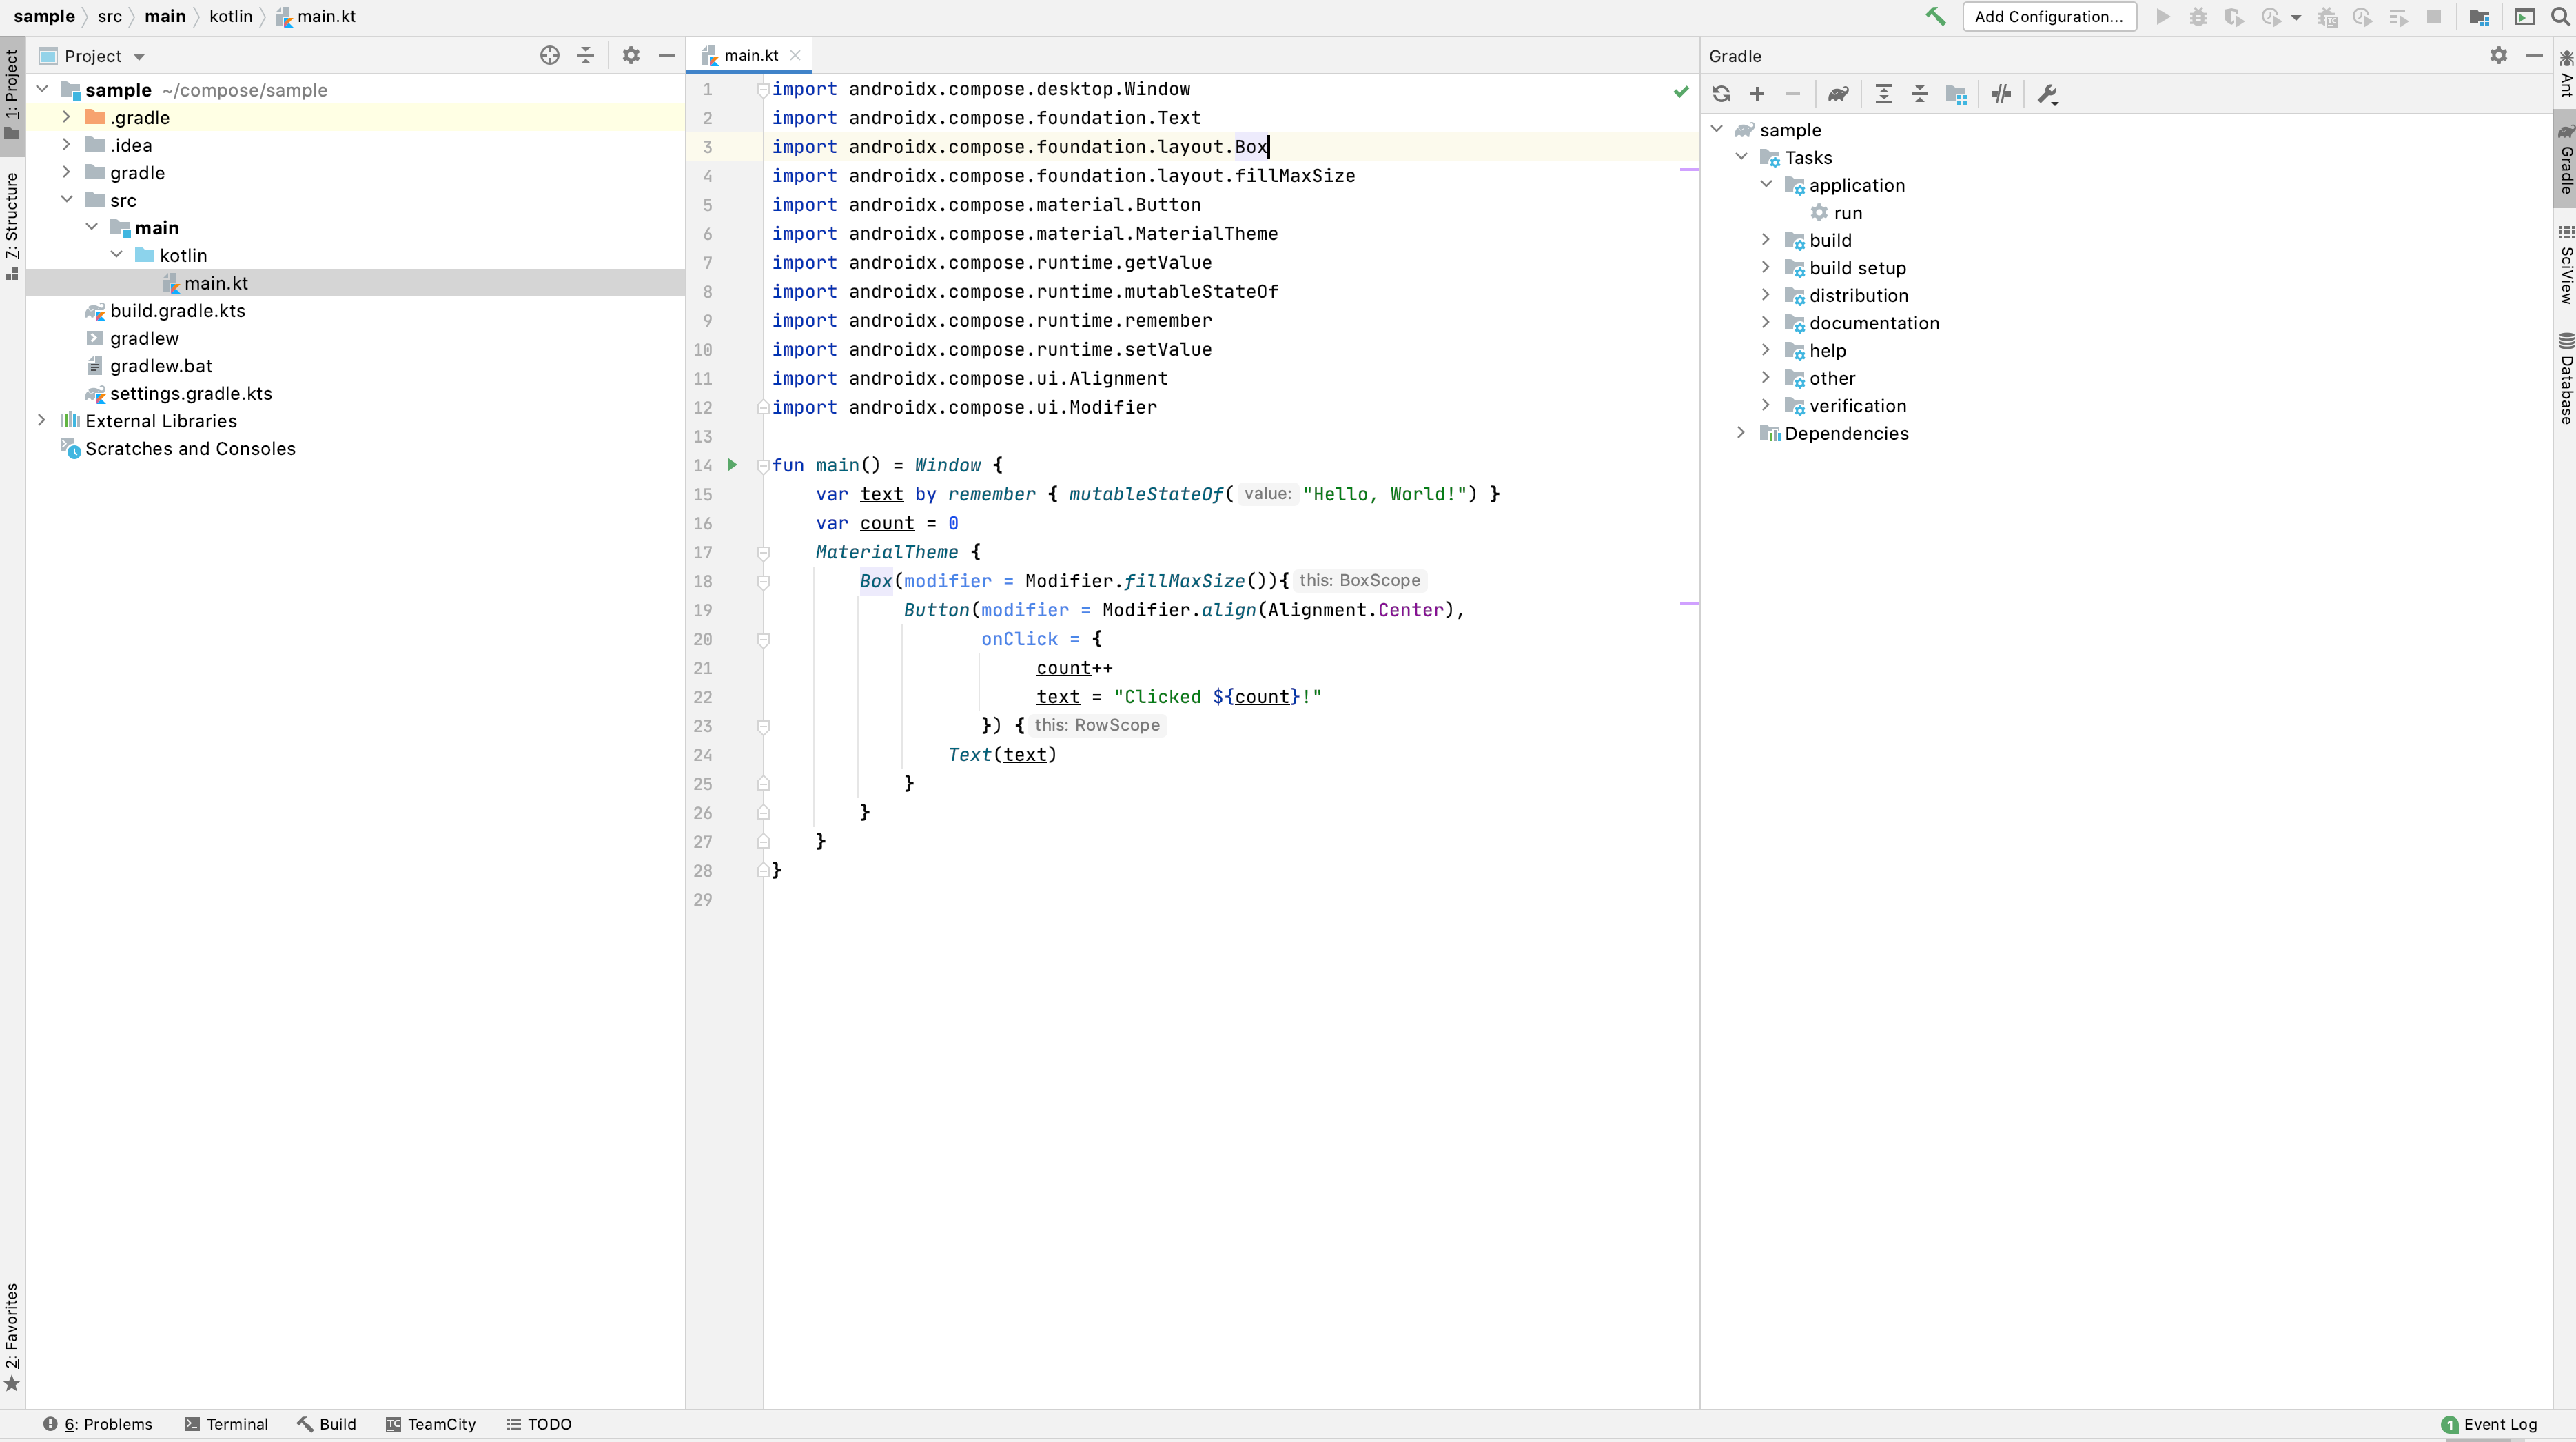This screenshot has height=1442, width=2576.
Task: Toggle fold marker on the MaterialTheme line
Action: pyautogui.click(x=763, y=553)
